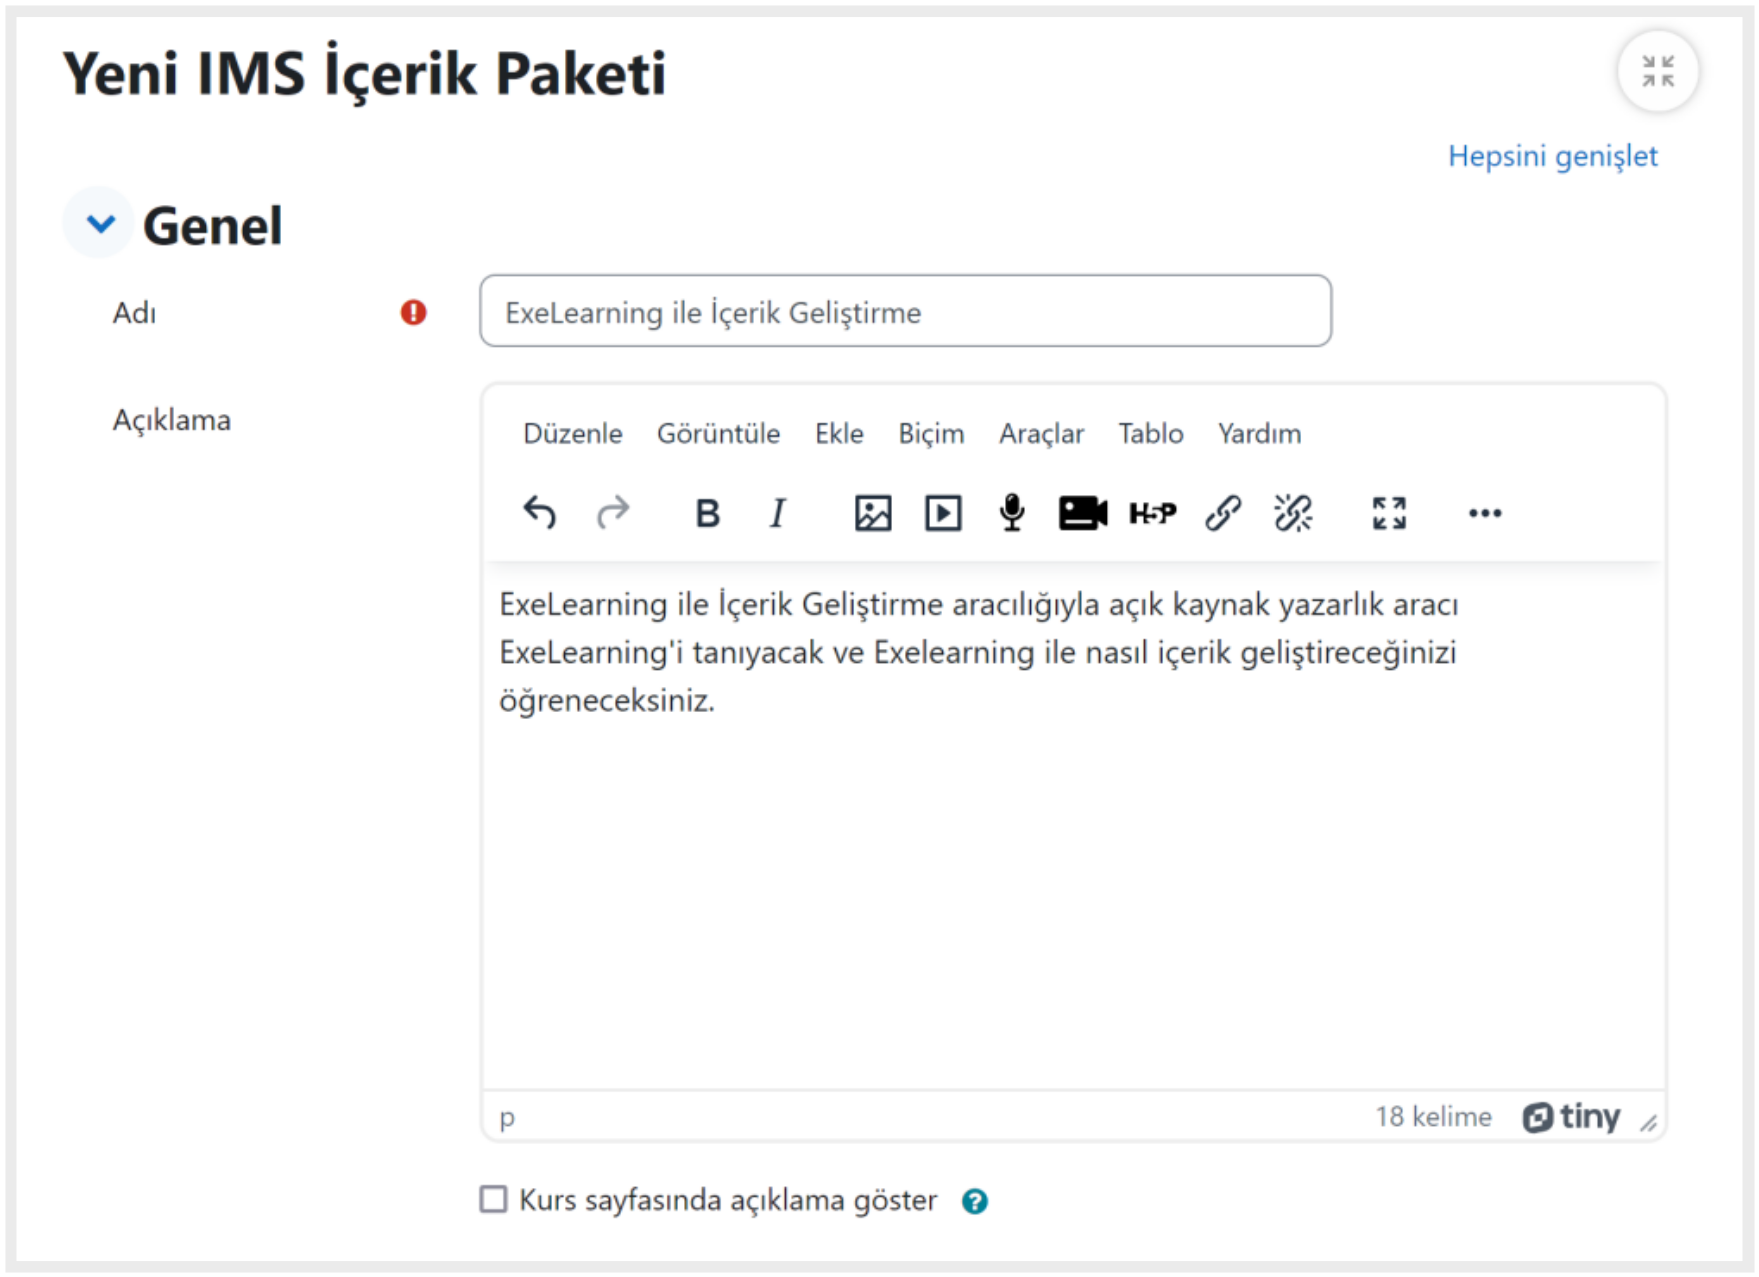Record video with the camera icon
Viewport: 1759px width, 1277px height.
pyautogui.click(x=1082, y=513)
